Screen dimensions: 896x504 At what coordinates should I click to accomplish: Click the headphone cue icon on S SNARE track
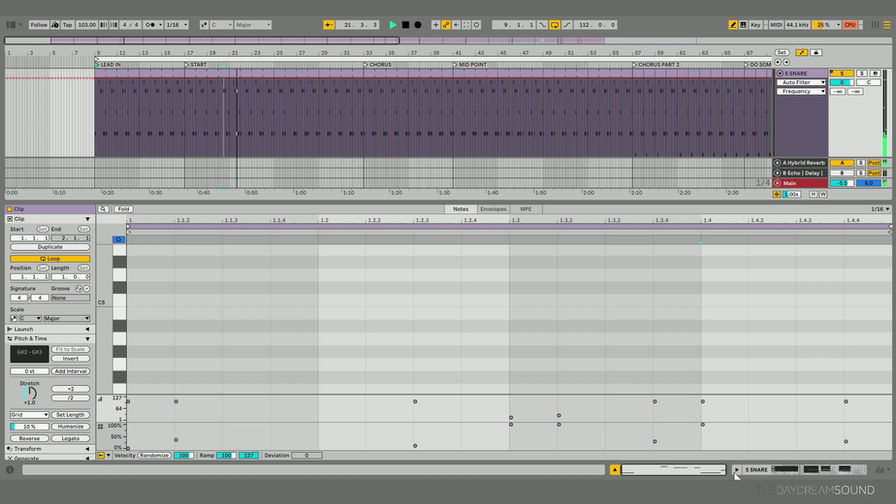click(x=874, y=73)
